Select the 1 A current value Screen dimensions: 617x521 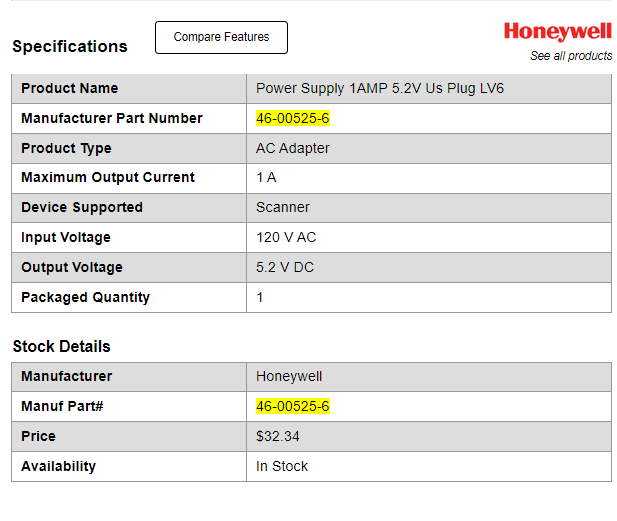tap(266, 177)
